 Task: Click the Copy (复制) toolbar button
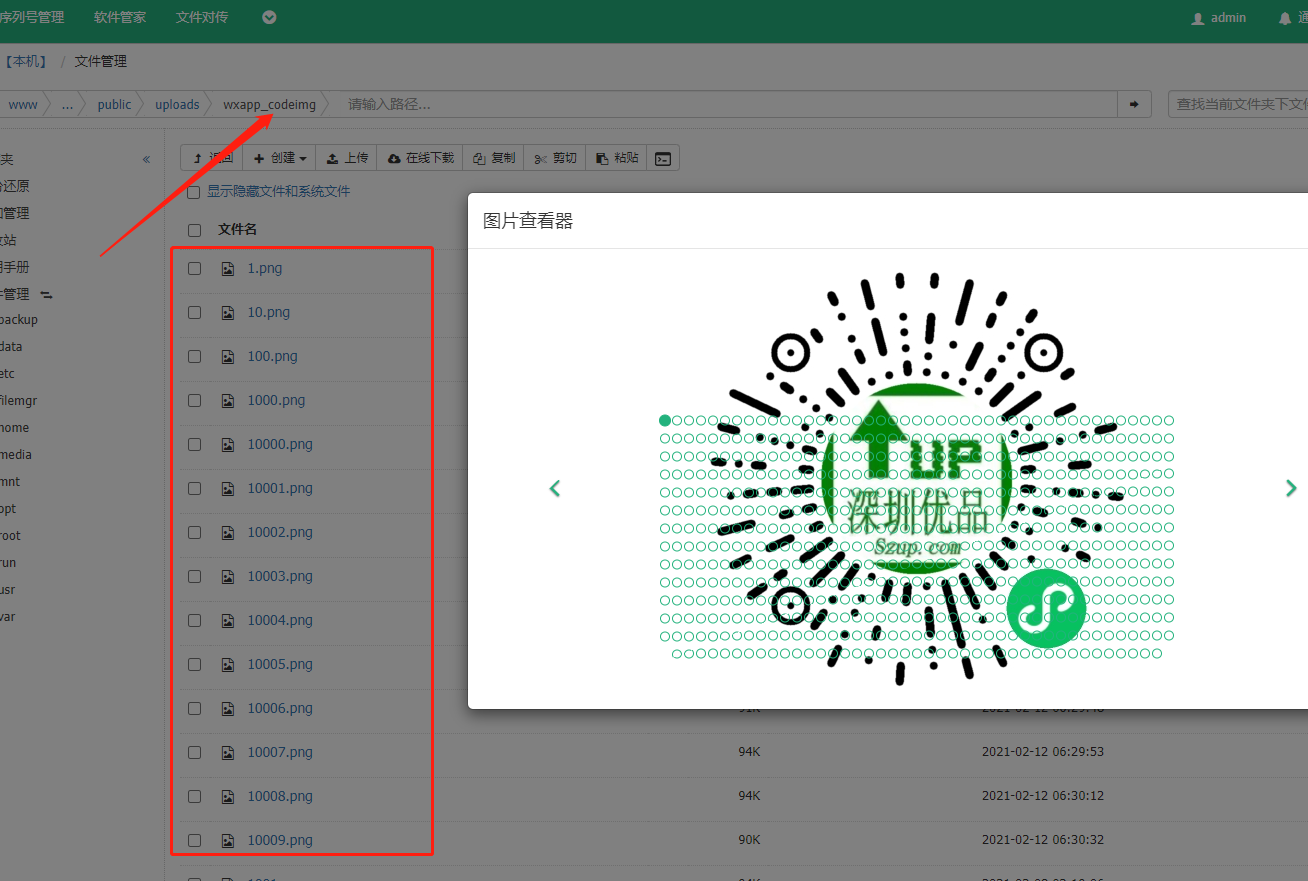coord(494,158)
